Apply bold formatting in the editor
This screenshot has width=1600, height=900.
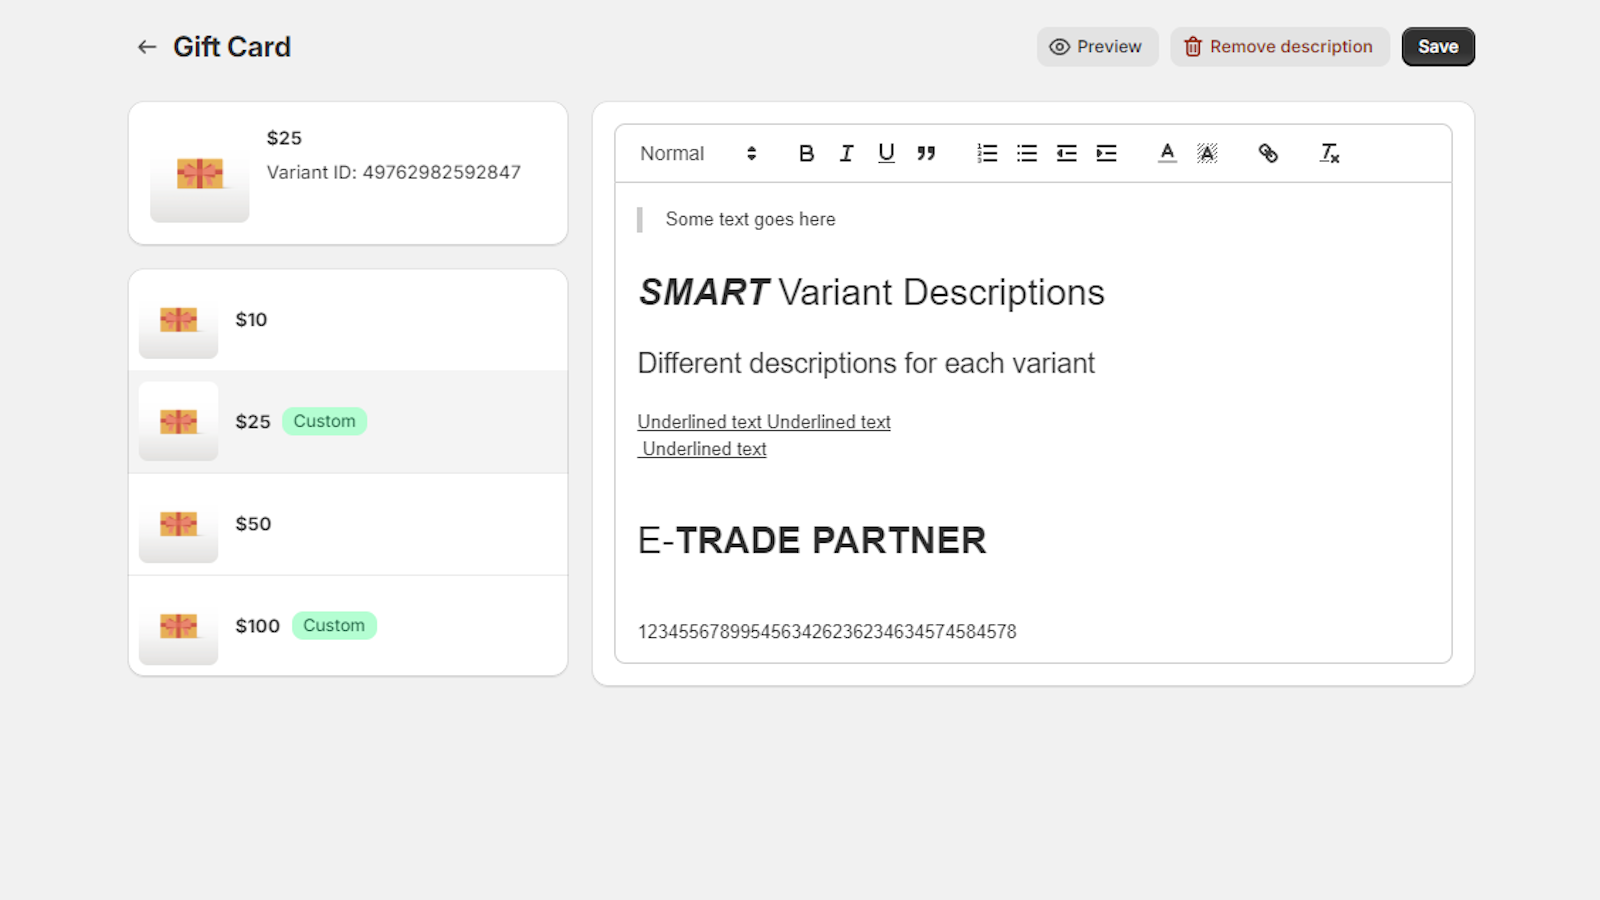point(806,153)
